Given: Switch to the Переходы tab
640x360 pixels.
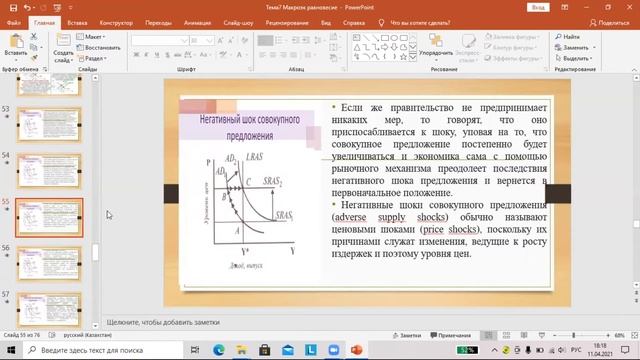Looking at the screenshot, I should point(158,23).
